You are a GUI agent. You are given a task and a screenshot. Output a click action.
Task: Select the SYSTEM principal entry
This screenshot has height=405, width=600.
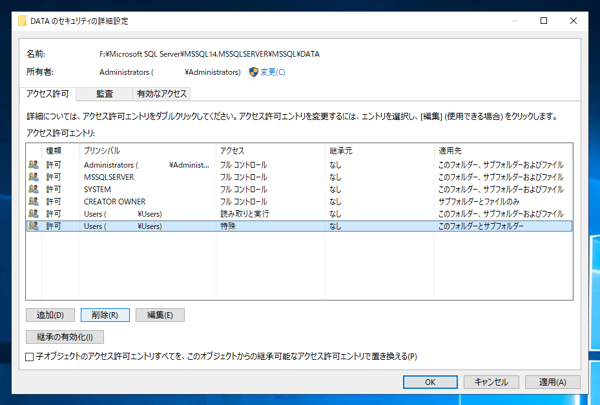click(300, 189)
